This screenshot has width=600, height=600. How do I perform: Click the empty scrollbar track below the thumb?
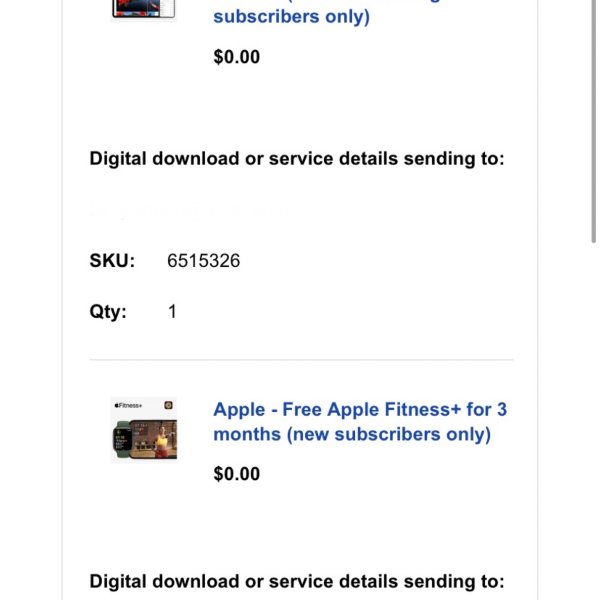594,421
